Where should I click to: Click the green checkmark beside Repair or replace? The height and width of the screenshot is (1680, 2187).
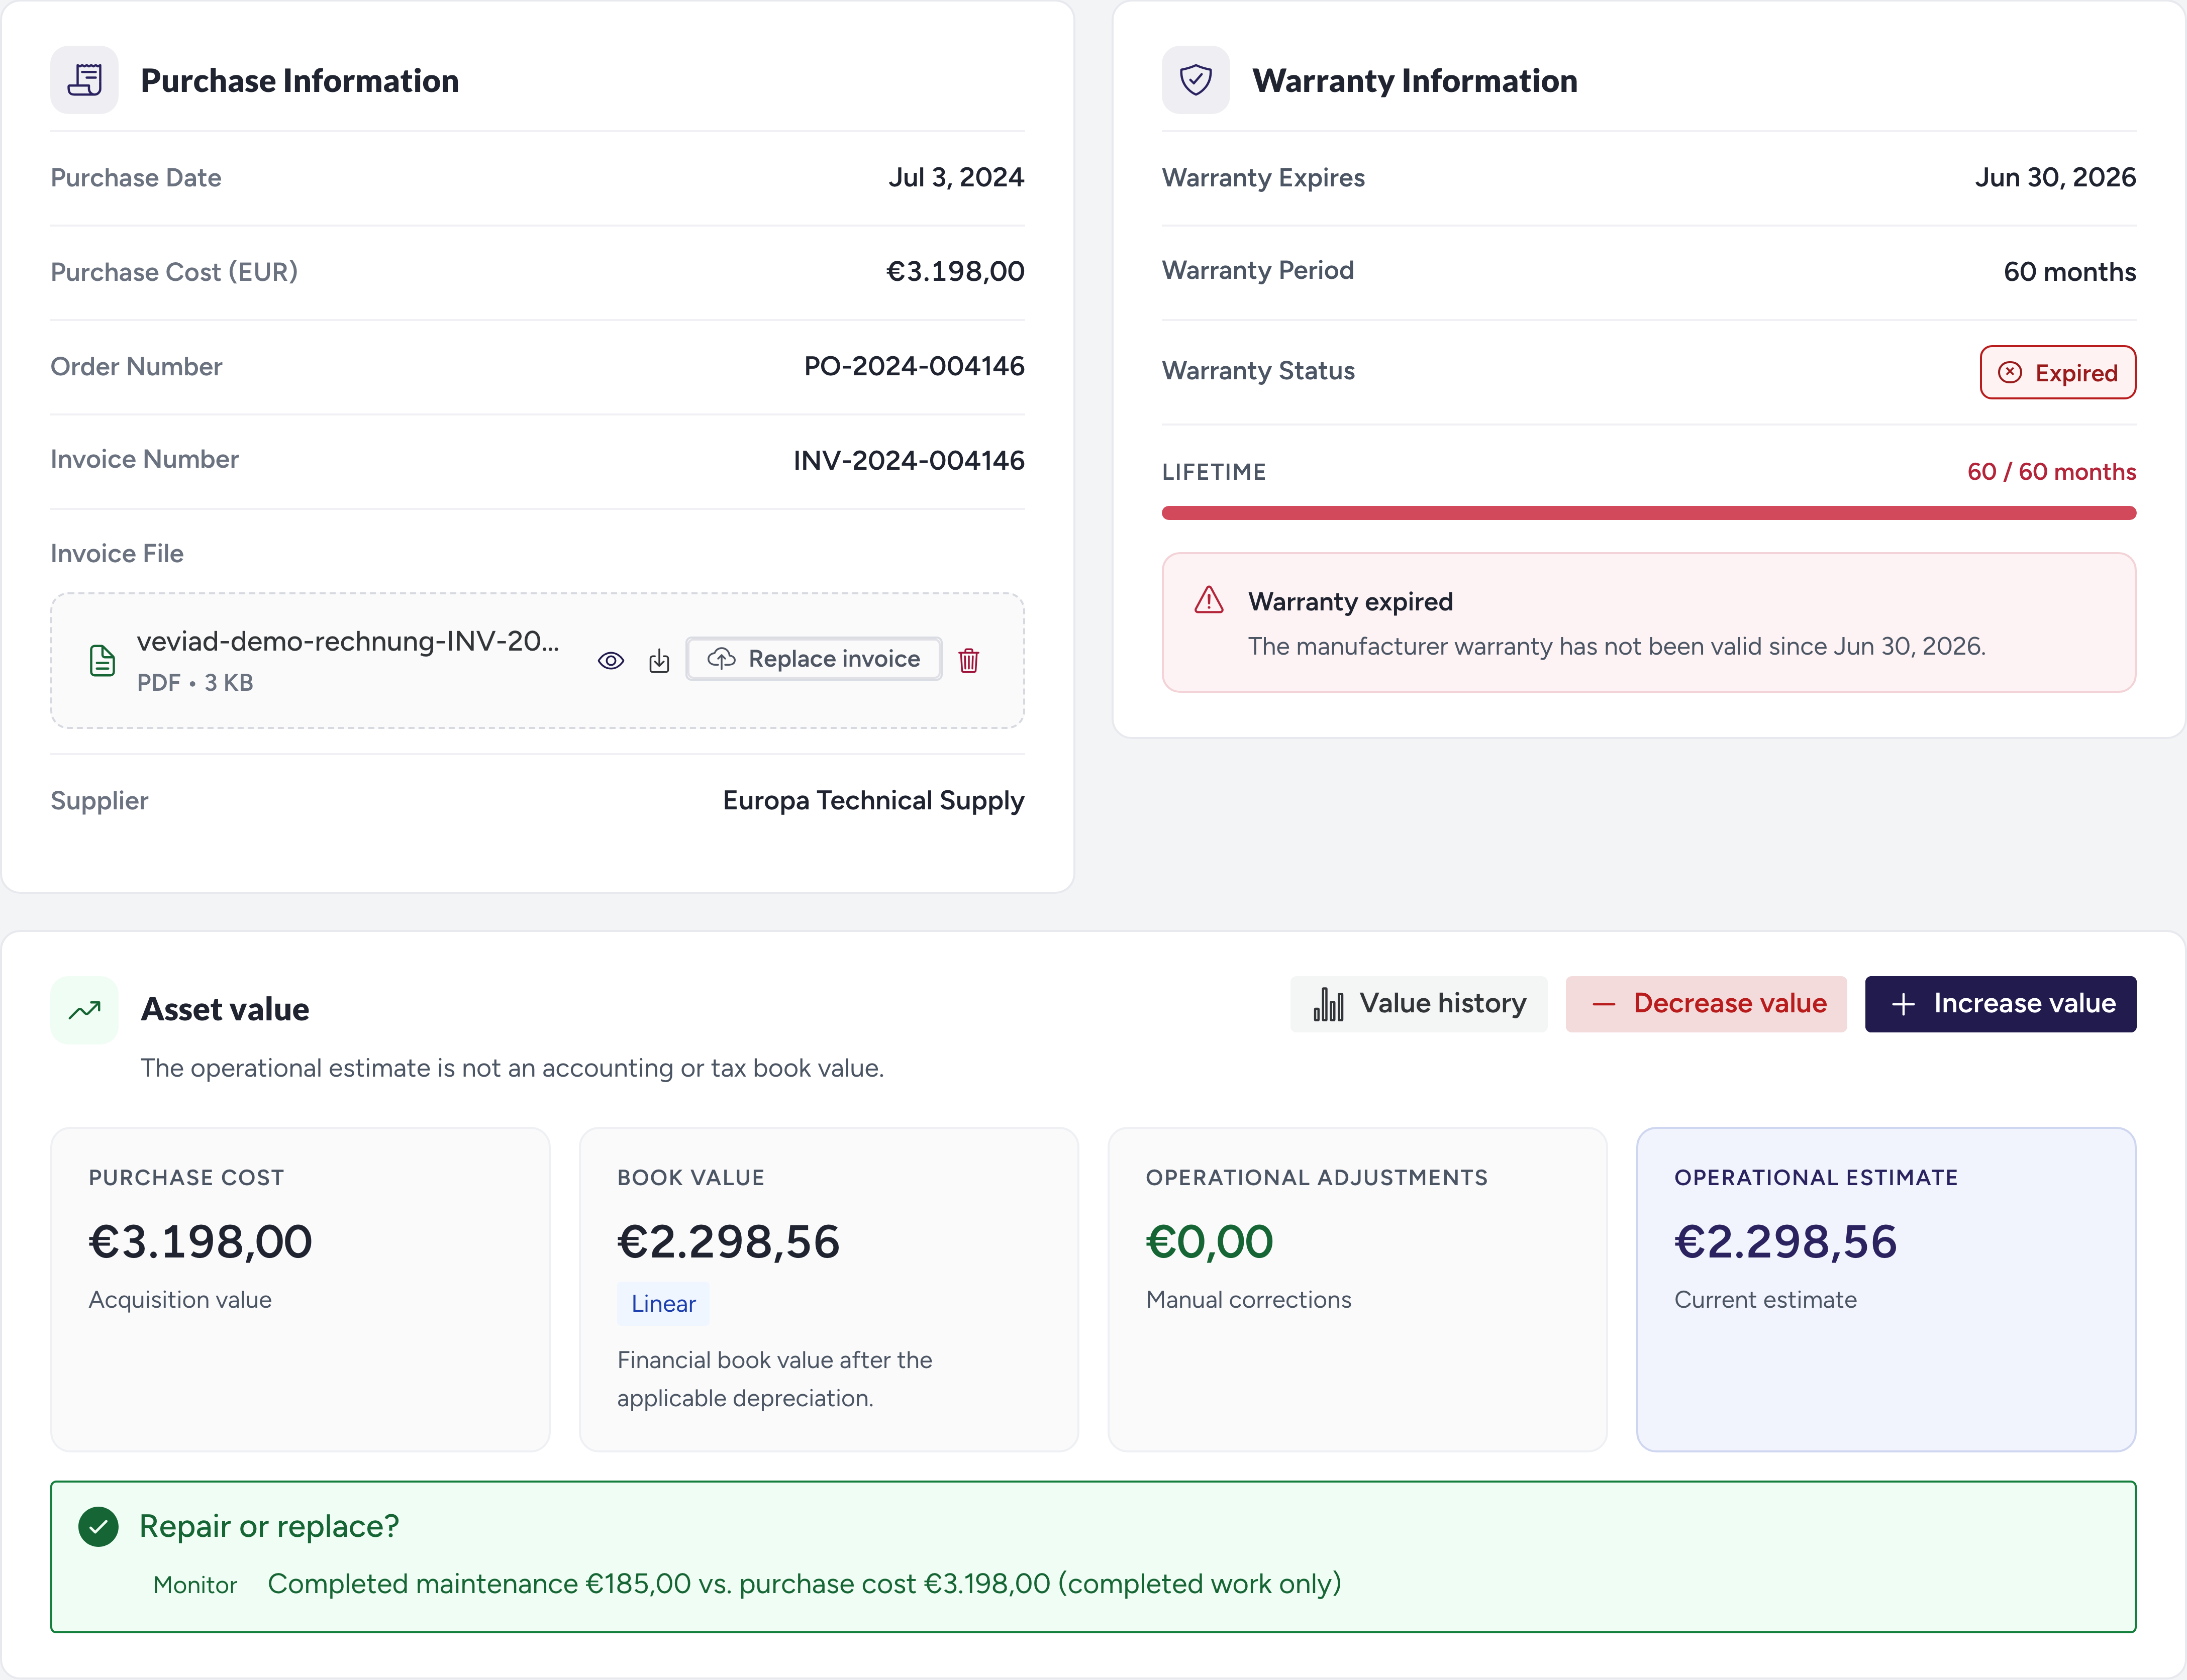99,1526
